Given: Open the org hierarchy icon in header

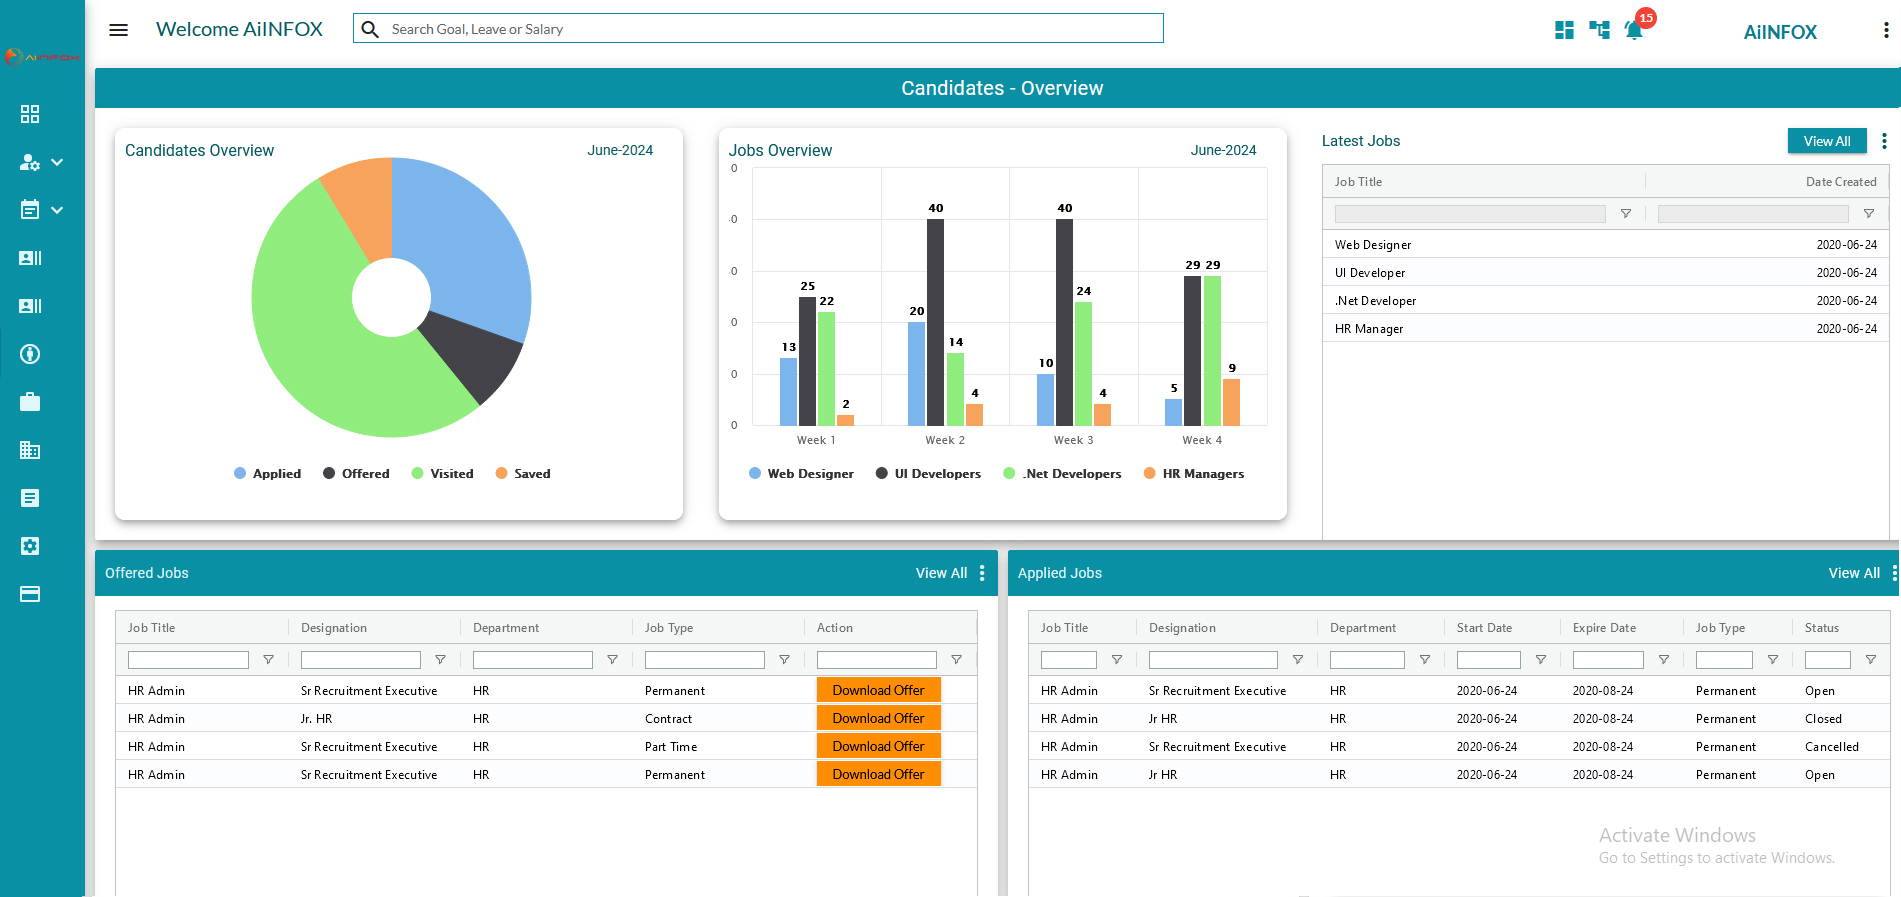Looking at the screenshot, I should [1600, 30].
